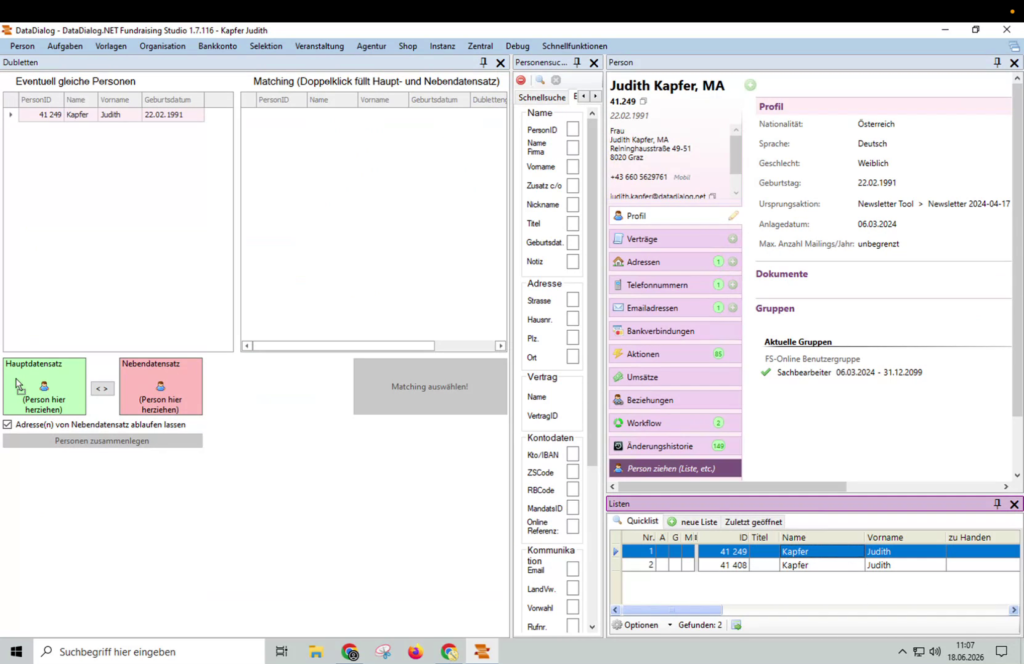Click the green plus icon beside Judith Kapfer, MA

tap(750, 85)
